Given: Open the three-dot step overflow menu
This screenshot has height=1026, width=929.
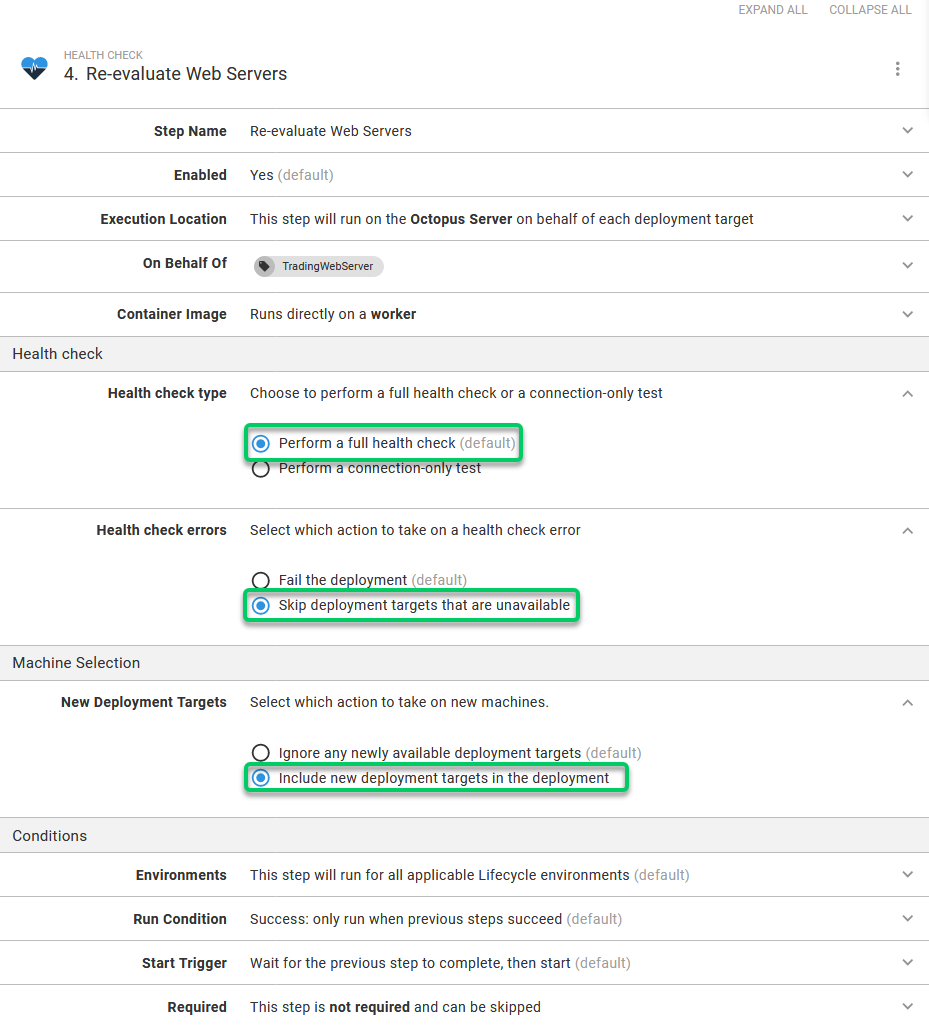Looking at the screenshot, I should click(x=897, y=69).
